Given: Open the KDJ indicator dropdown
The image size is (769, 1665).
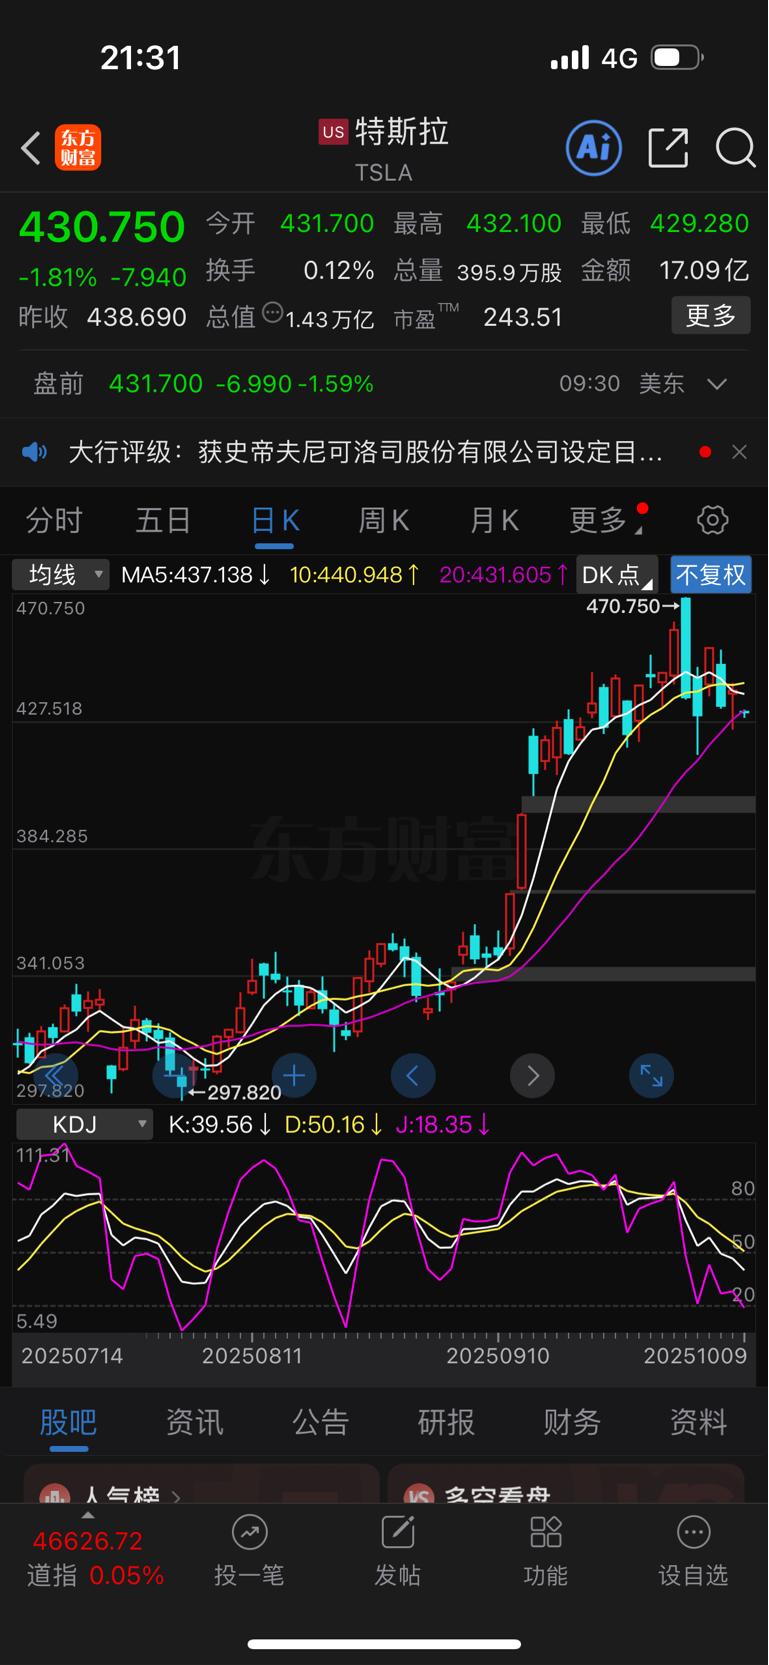Looking at the screenshot, I should (x=84, y=1125).
